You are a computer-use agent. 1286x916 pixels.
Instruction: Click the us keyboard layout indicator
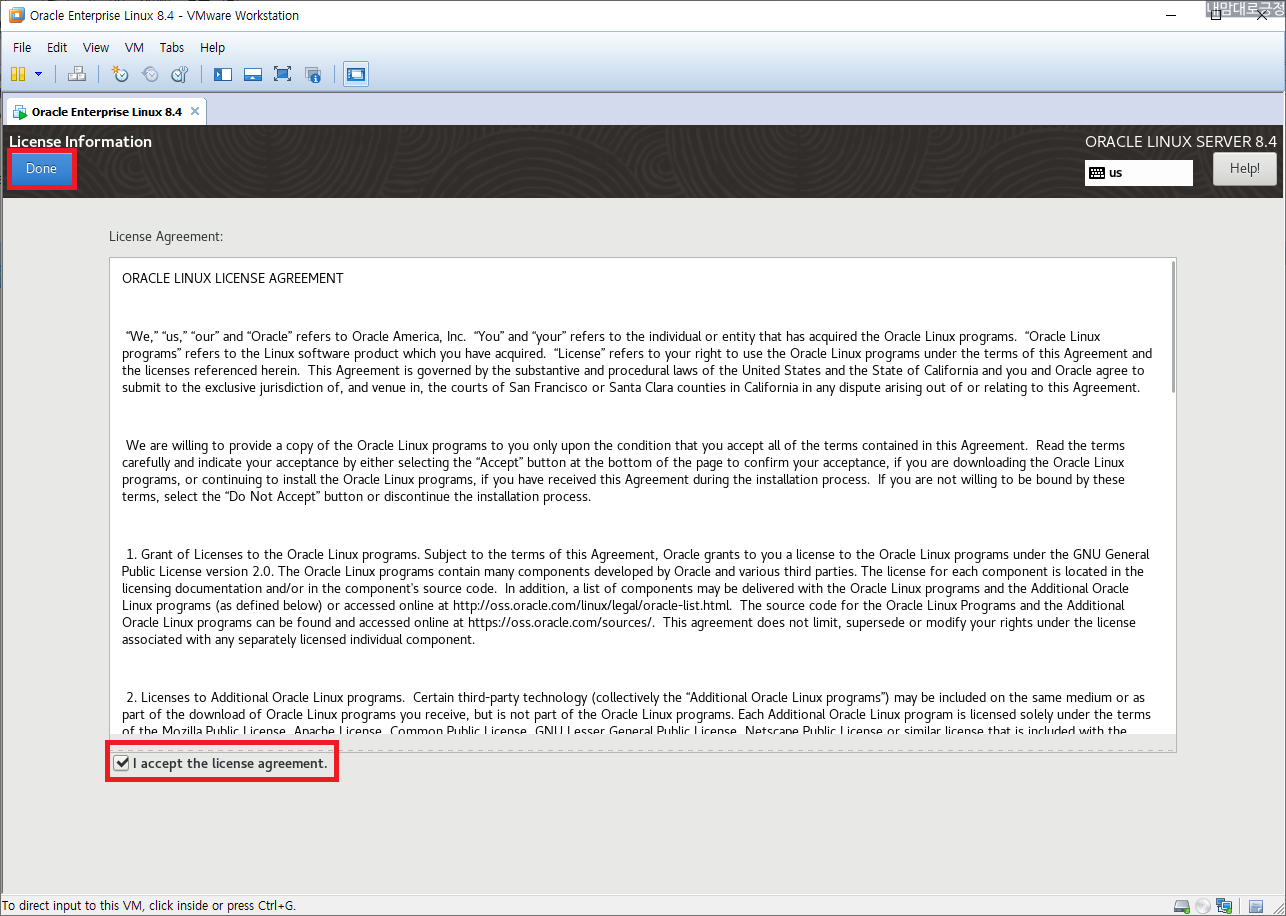tap(1139, 172)
